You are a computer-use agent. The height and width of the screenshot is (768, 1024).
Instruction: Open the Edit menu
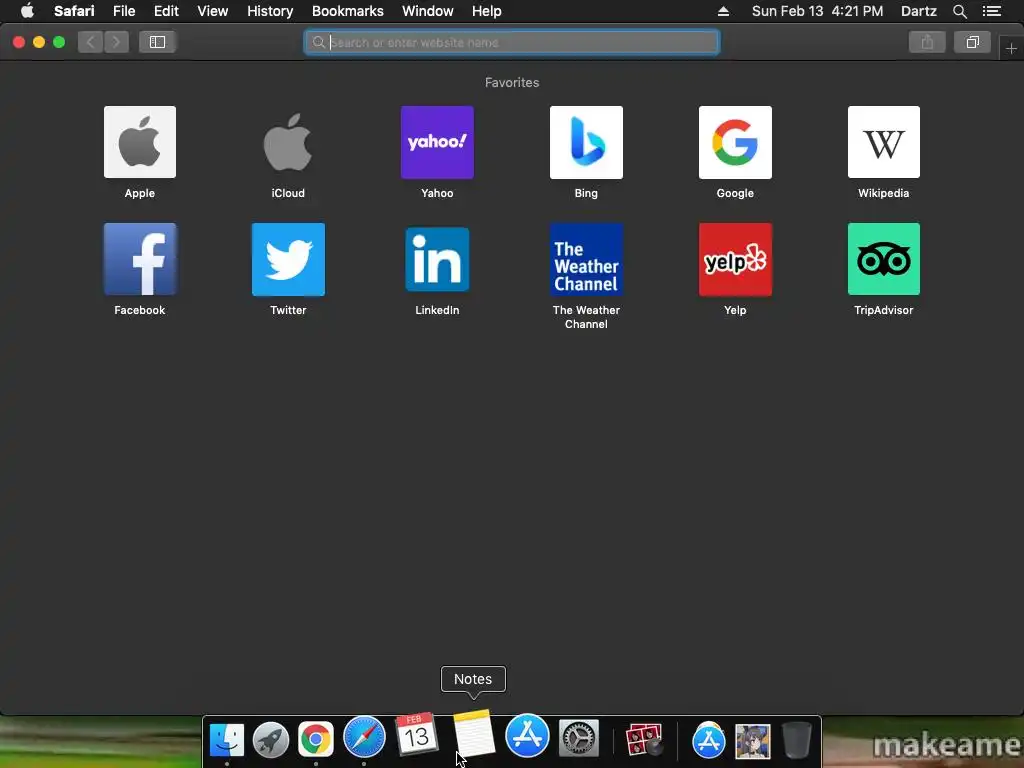[x=166, y=11]
